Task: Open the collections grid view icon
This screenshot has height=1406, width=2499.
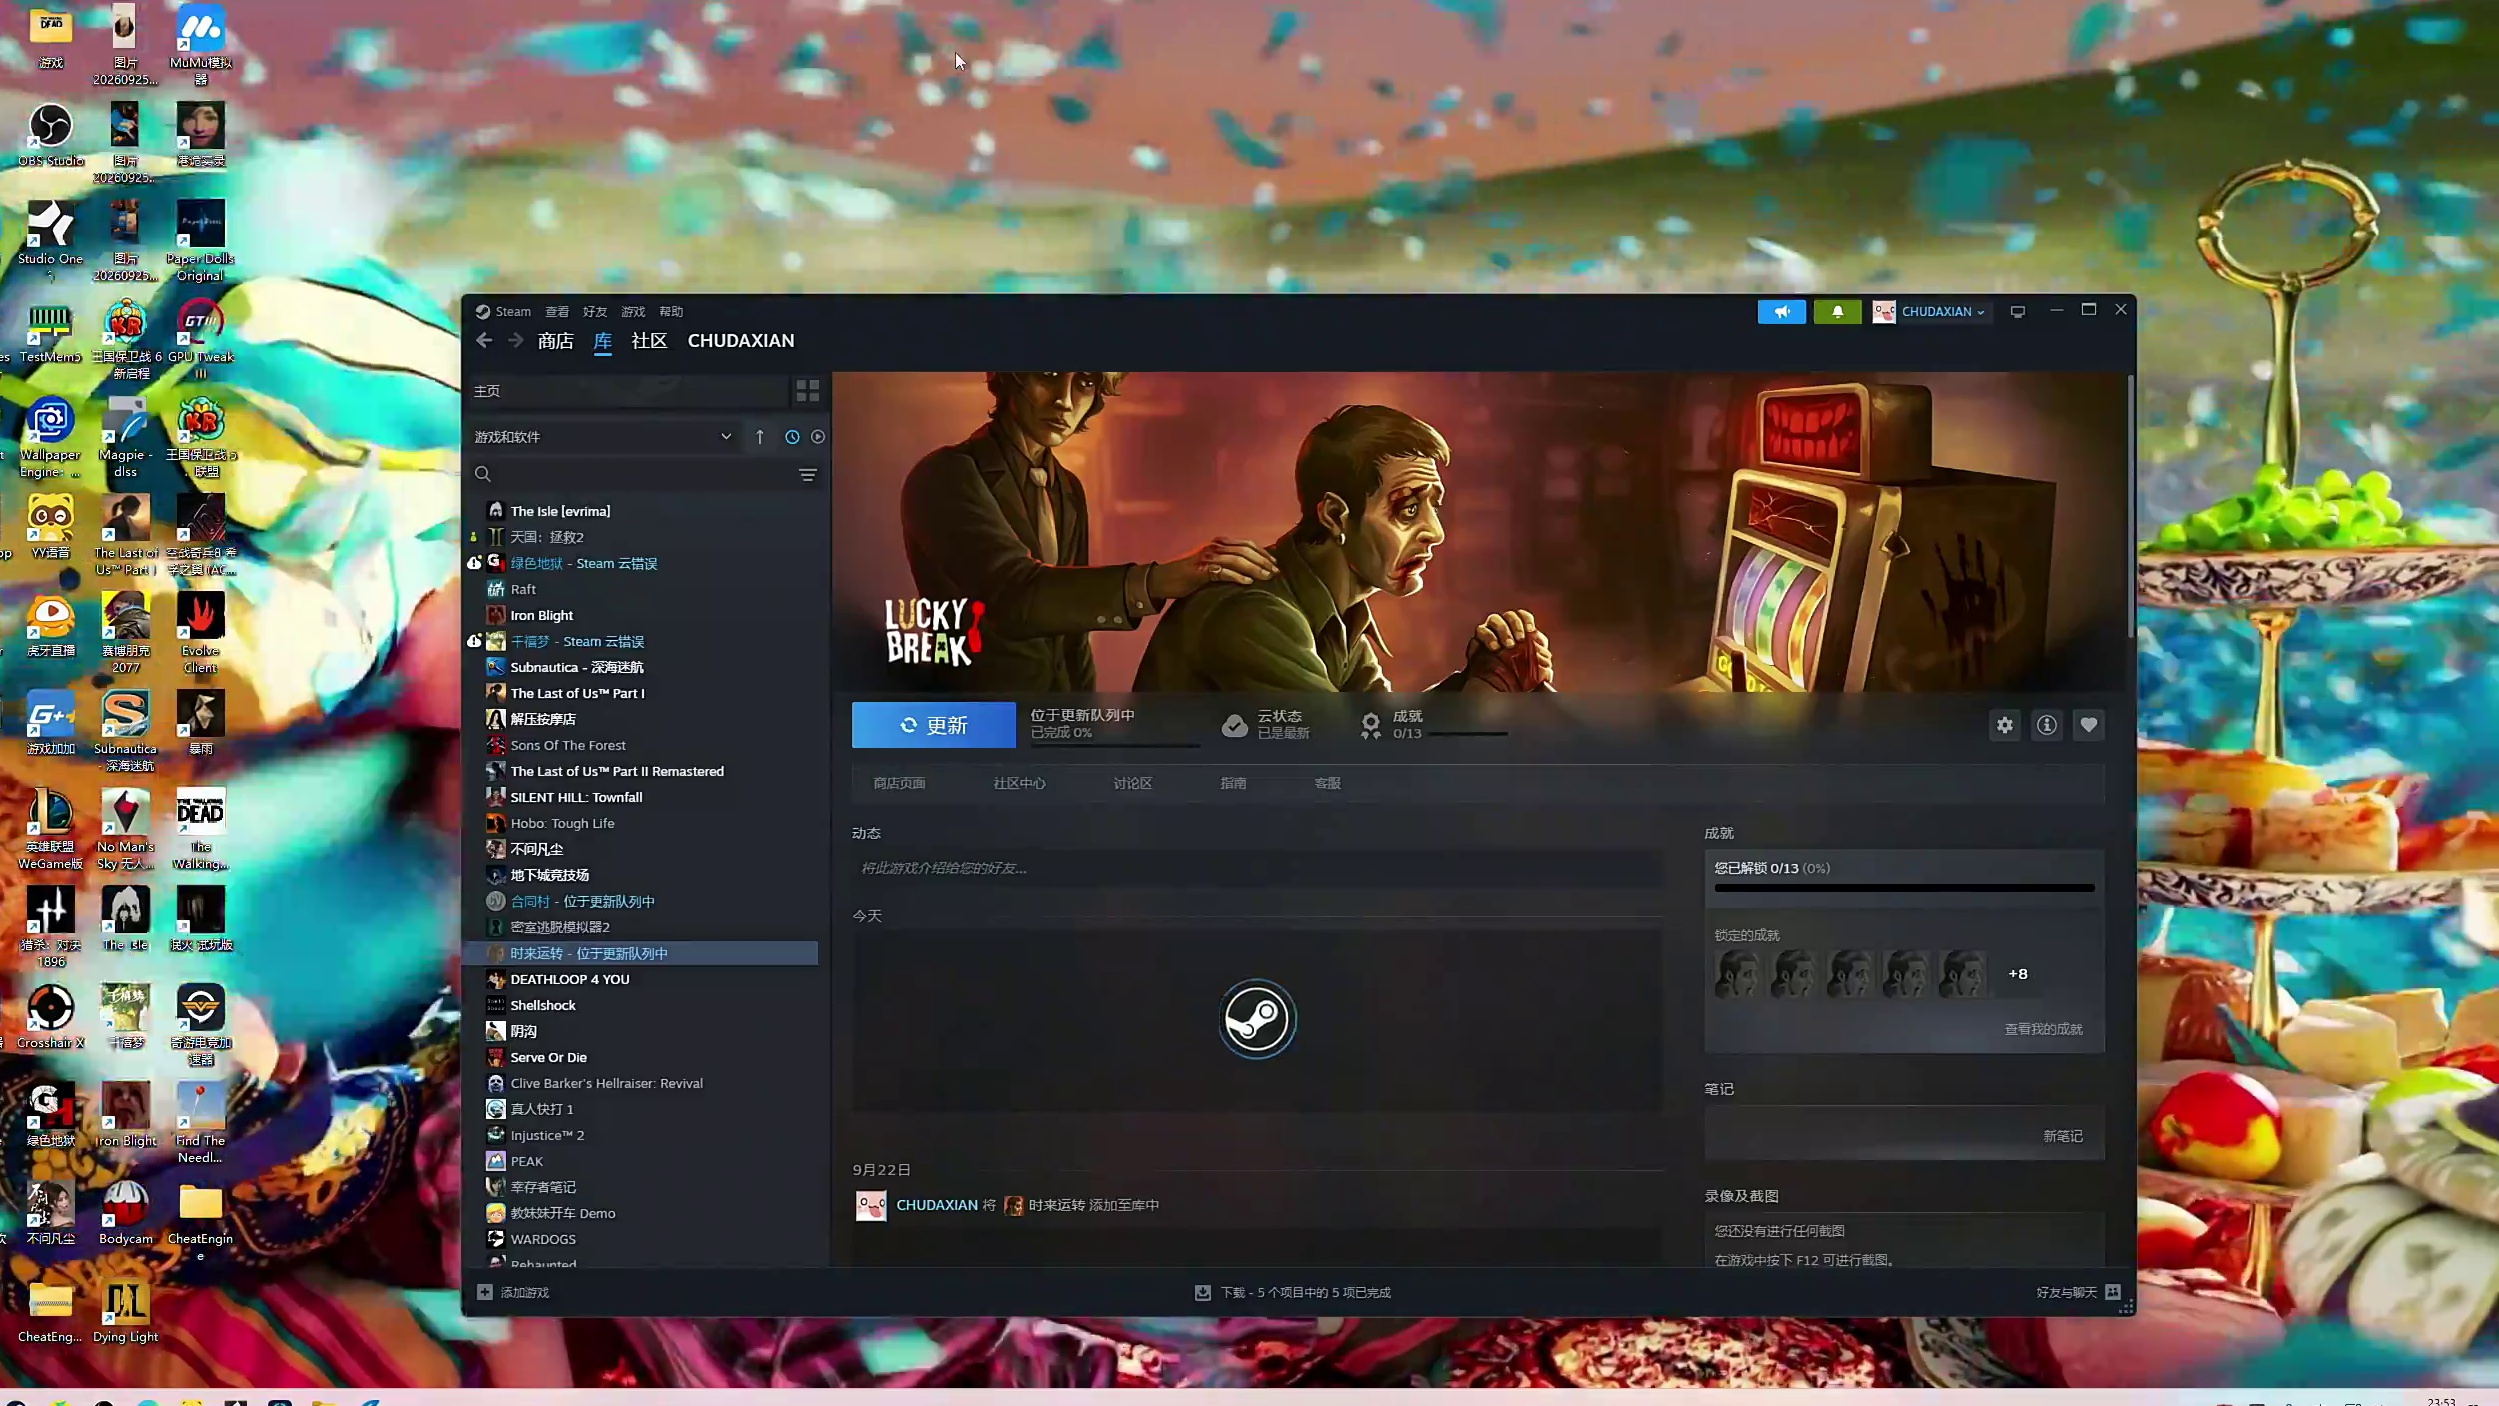Action: tap(808, 391)
